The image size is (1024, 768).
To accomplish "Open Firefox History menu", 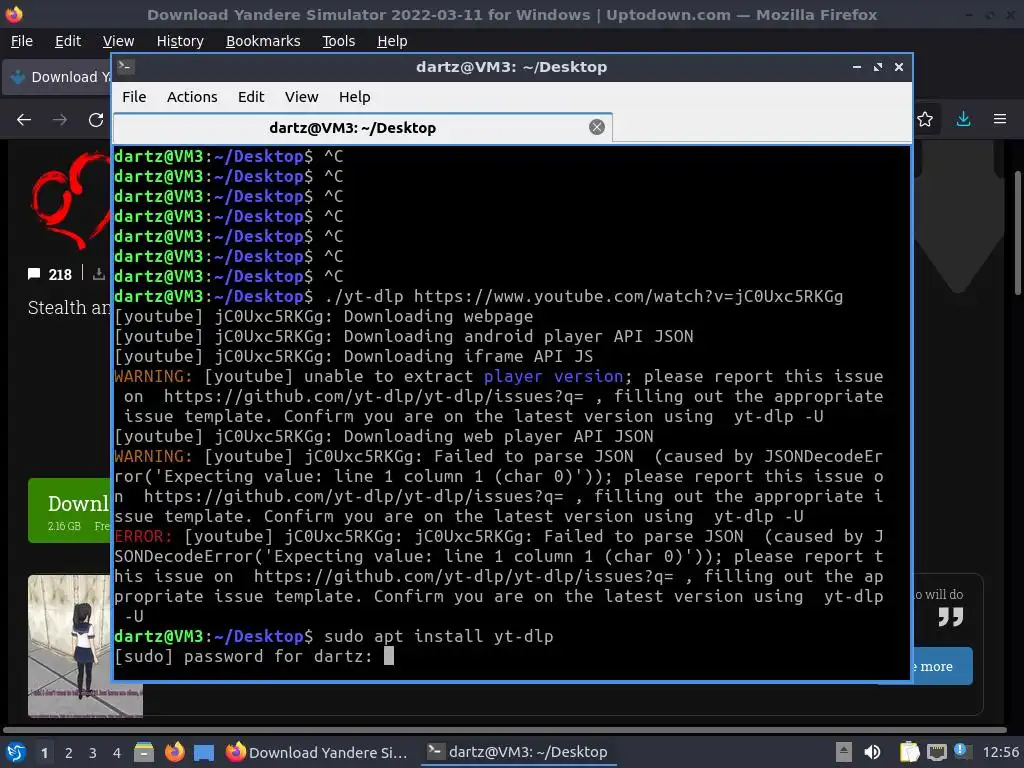I will pos(180,41).
